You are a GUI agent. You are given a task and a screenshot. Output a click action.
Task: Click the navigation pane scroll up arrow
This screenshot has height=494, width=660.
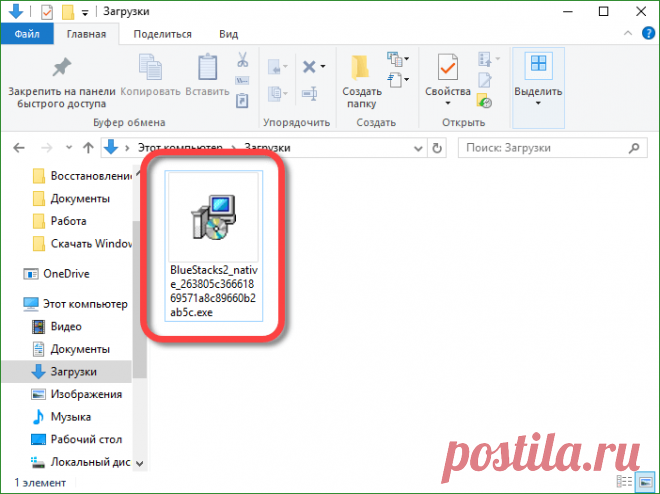(x=140, y=173)
